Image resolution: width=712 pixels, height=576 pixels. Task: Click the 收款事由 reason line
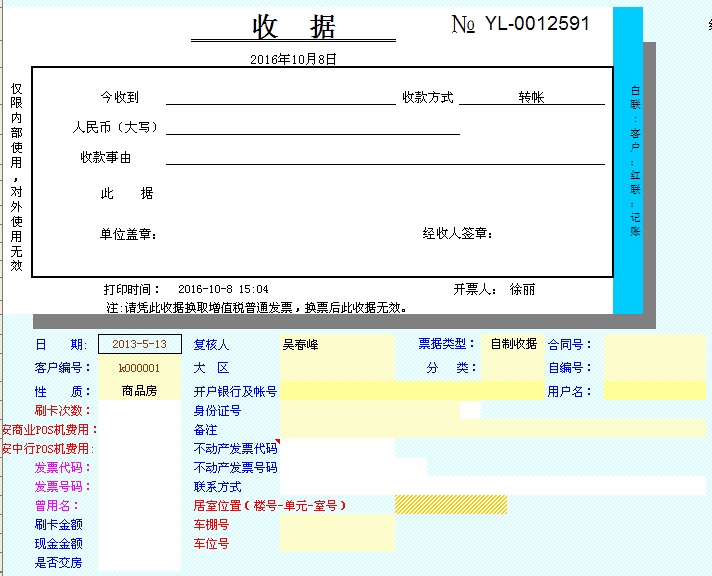pyautogui.click(x=385, y=157)
